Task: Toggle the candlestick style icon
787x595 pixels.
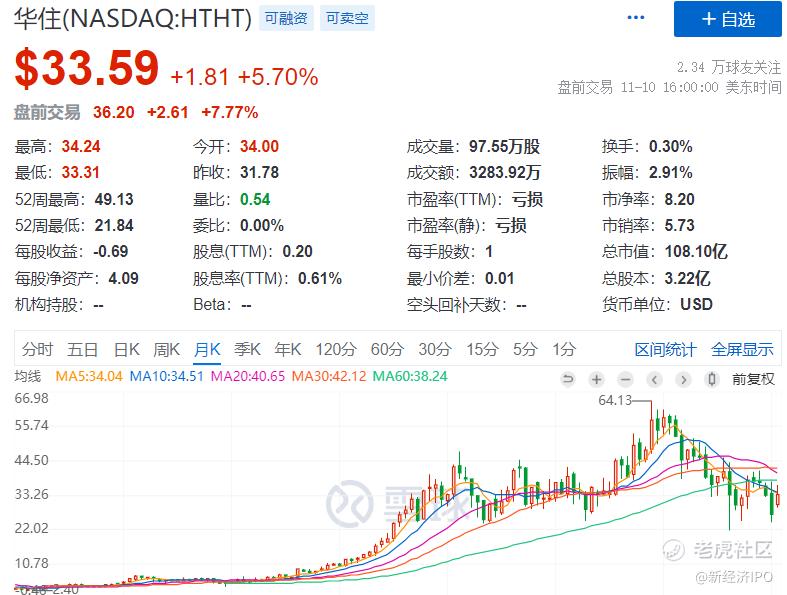Action: pyautogui.click(x=712, y=379)
